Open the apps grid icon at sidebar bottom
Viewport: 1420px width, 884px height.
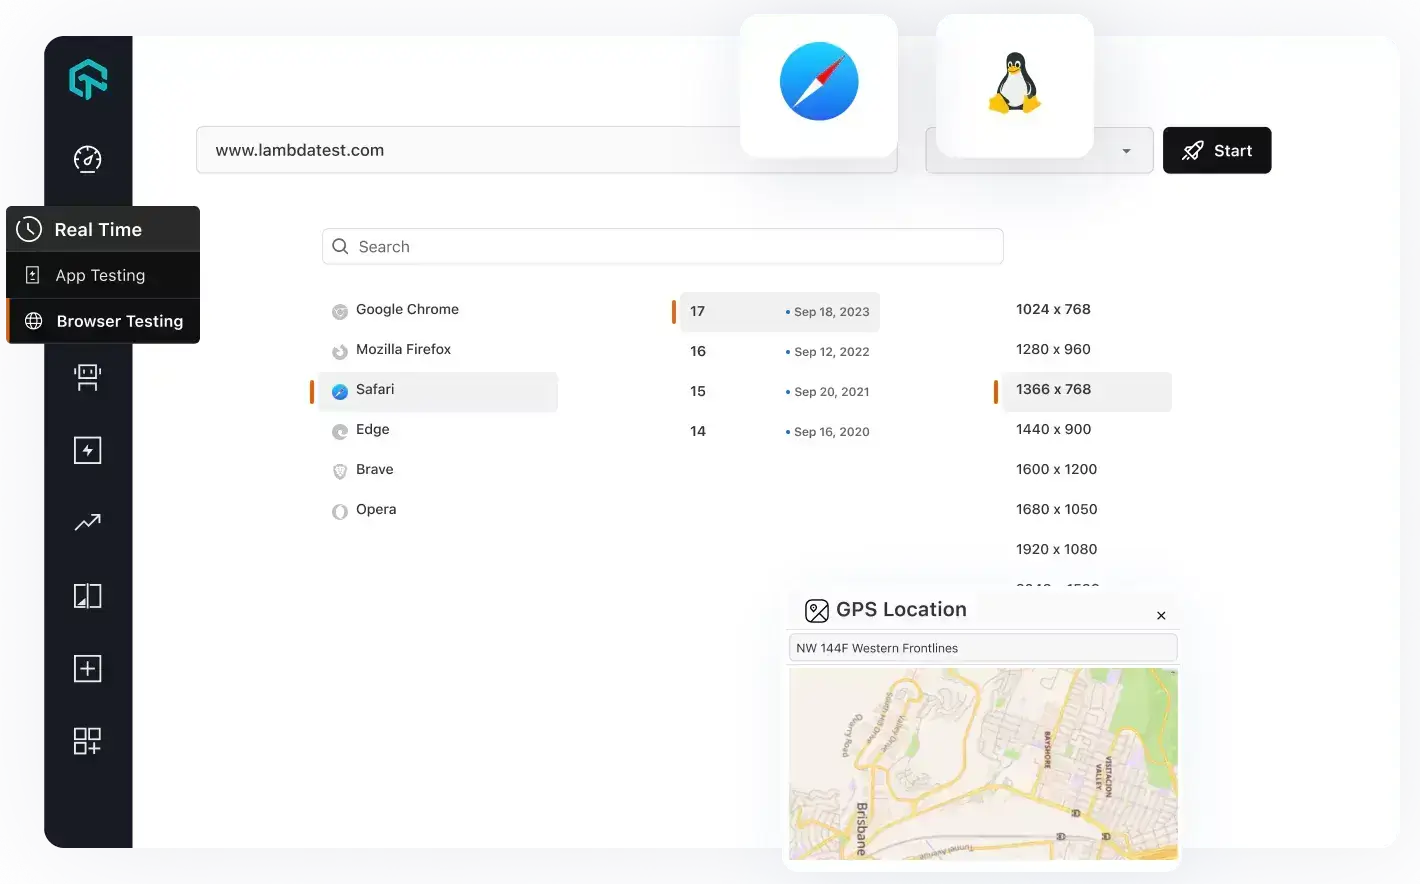coord(87,740)
